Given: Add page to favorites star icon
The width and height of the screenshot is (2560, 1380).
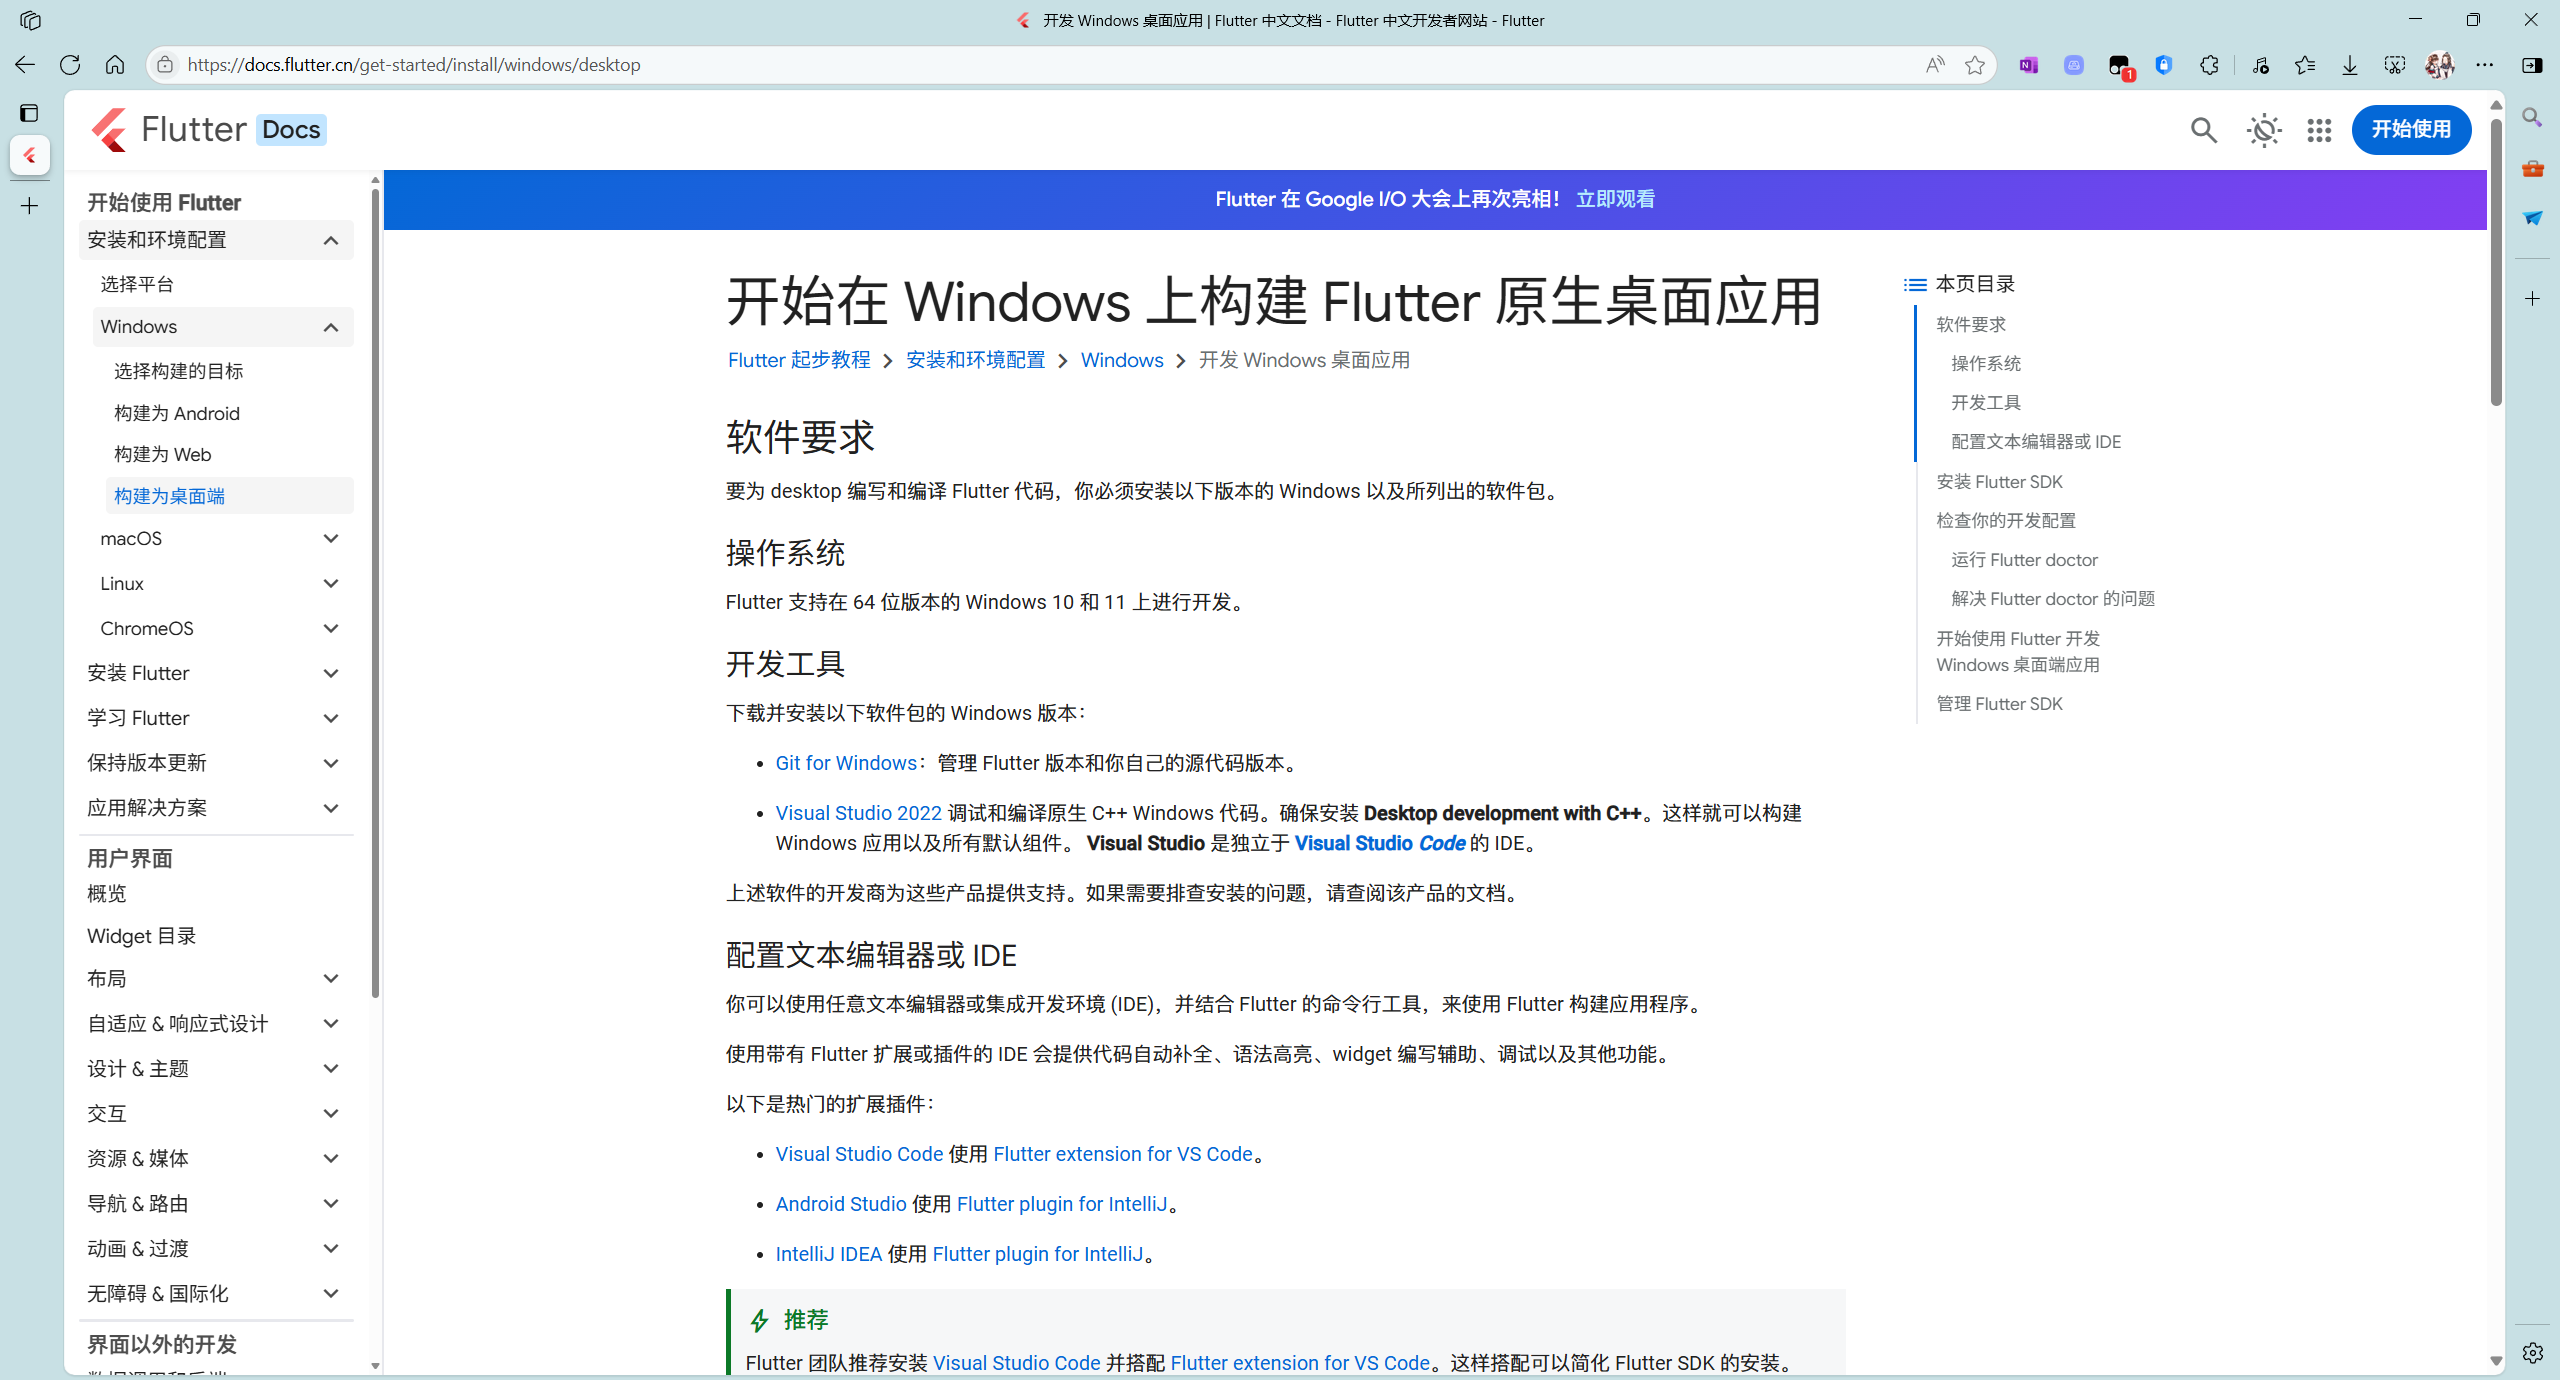Looking at the screenshot, I should [1975, 65].
